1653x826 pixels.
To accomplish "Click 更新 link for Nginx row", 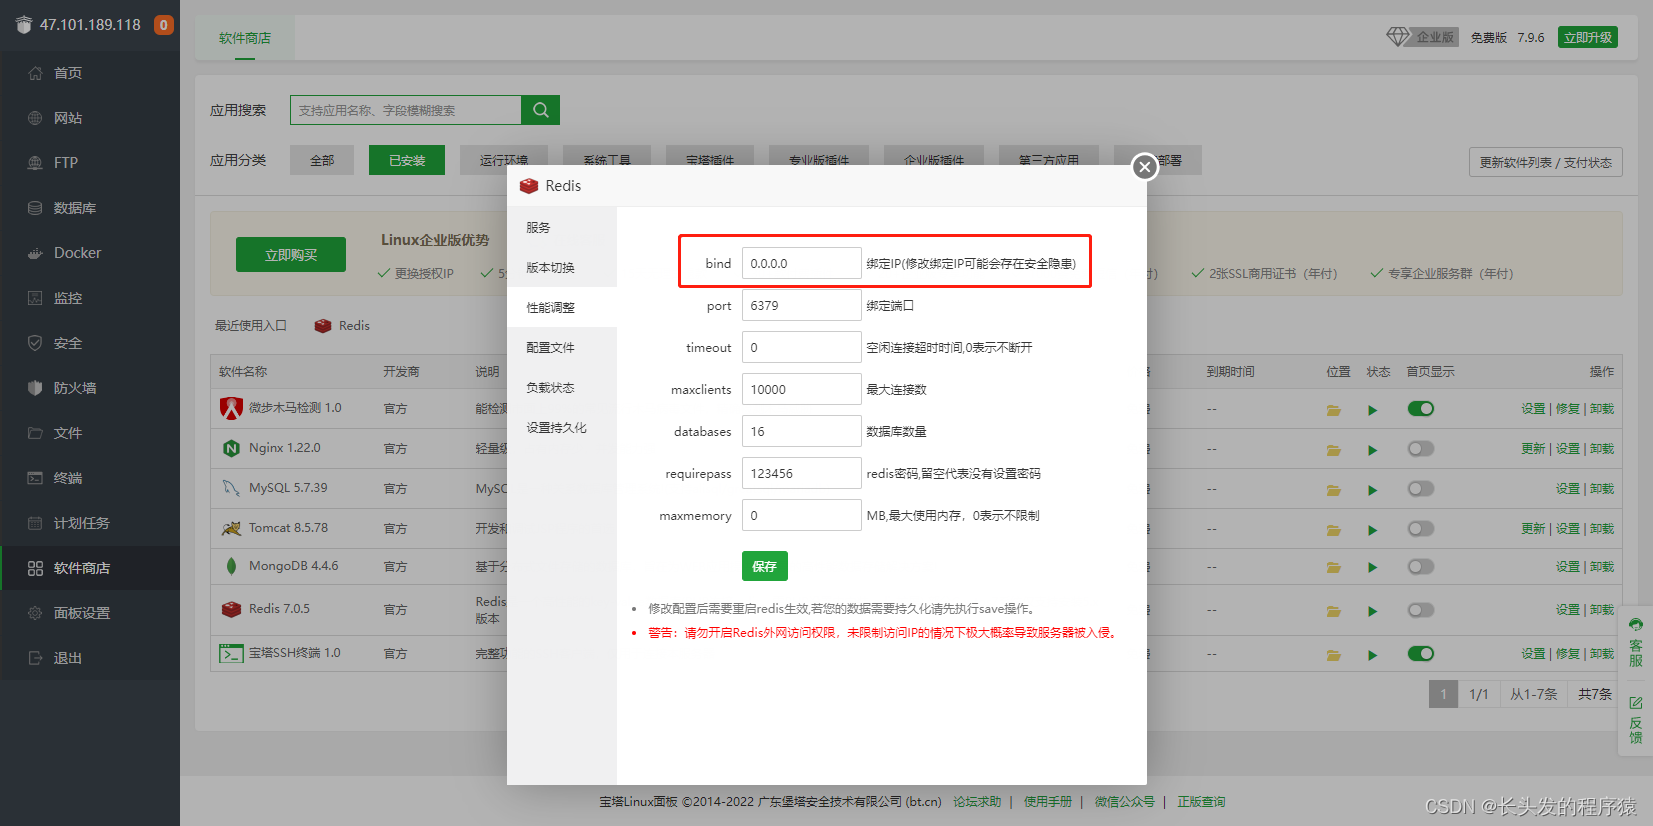I will point(1533,448).
